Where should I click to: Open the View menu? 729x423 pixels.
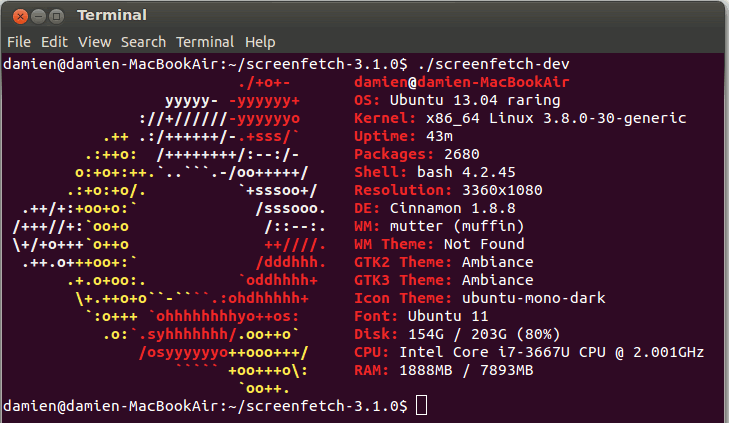tap(94, 42)
